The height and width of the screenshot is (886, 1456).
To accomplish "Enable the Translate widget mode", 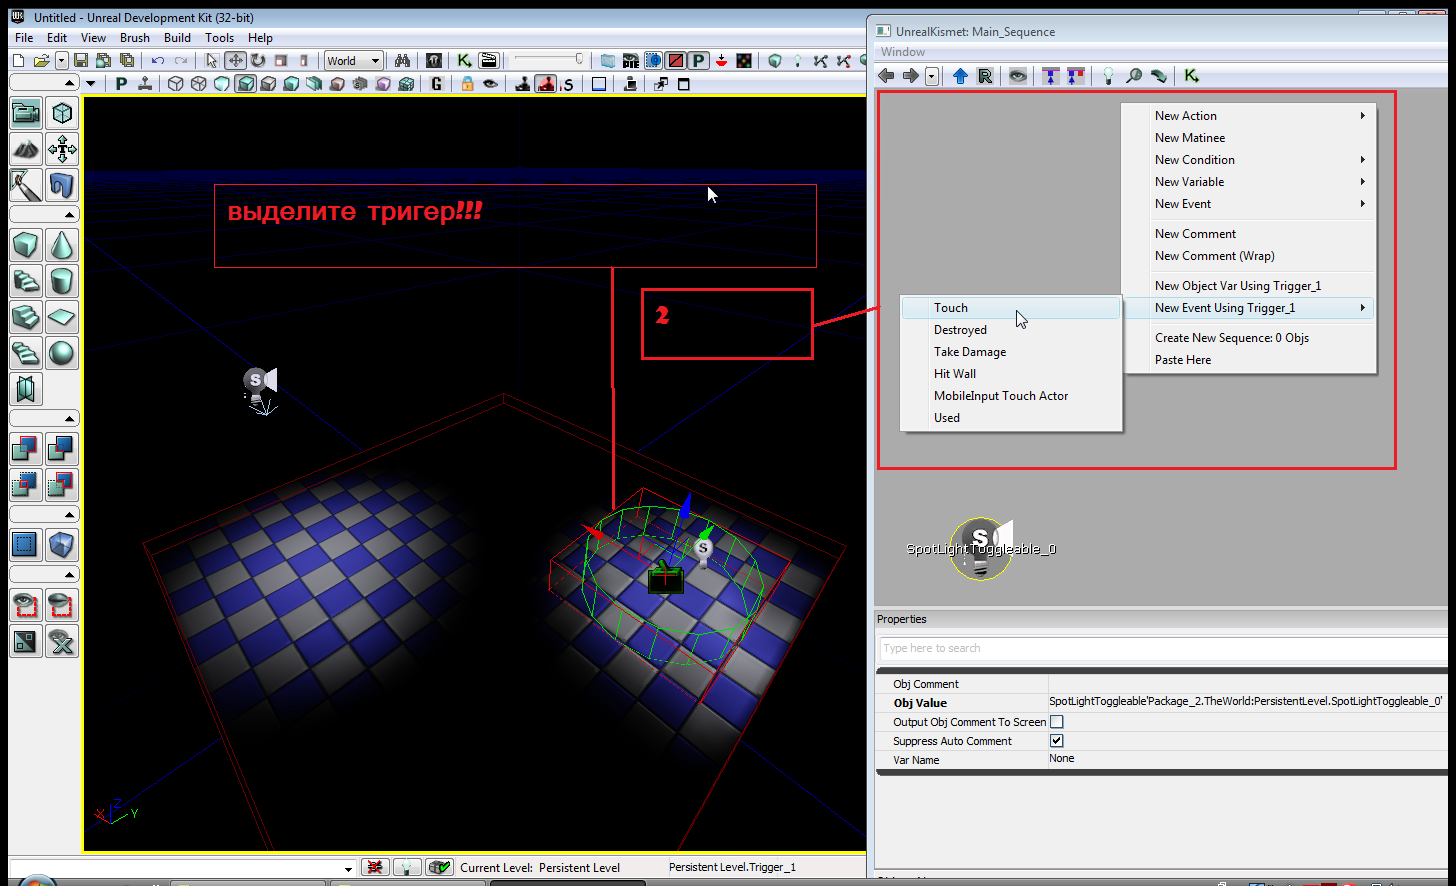I will click(x=235, y=61).
